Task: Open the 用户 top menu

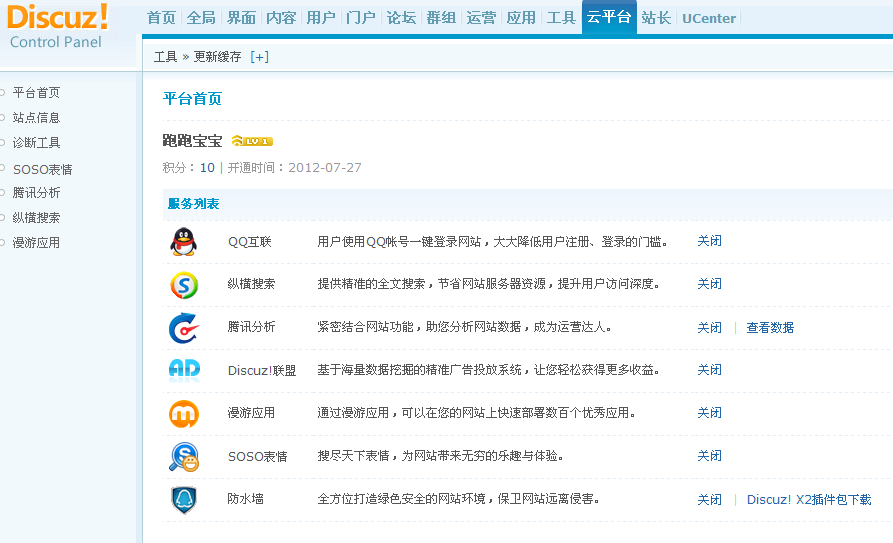Action: 321,18
